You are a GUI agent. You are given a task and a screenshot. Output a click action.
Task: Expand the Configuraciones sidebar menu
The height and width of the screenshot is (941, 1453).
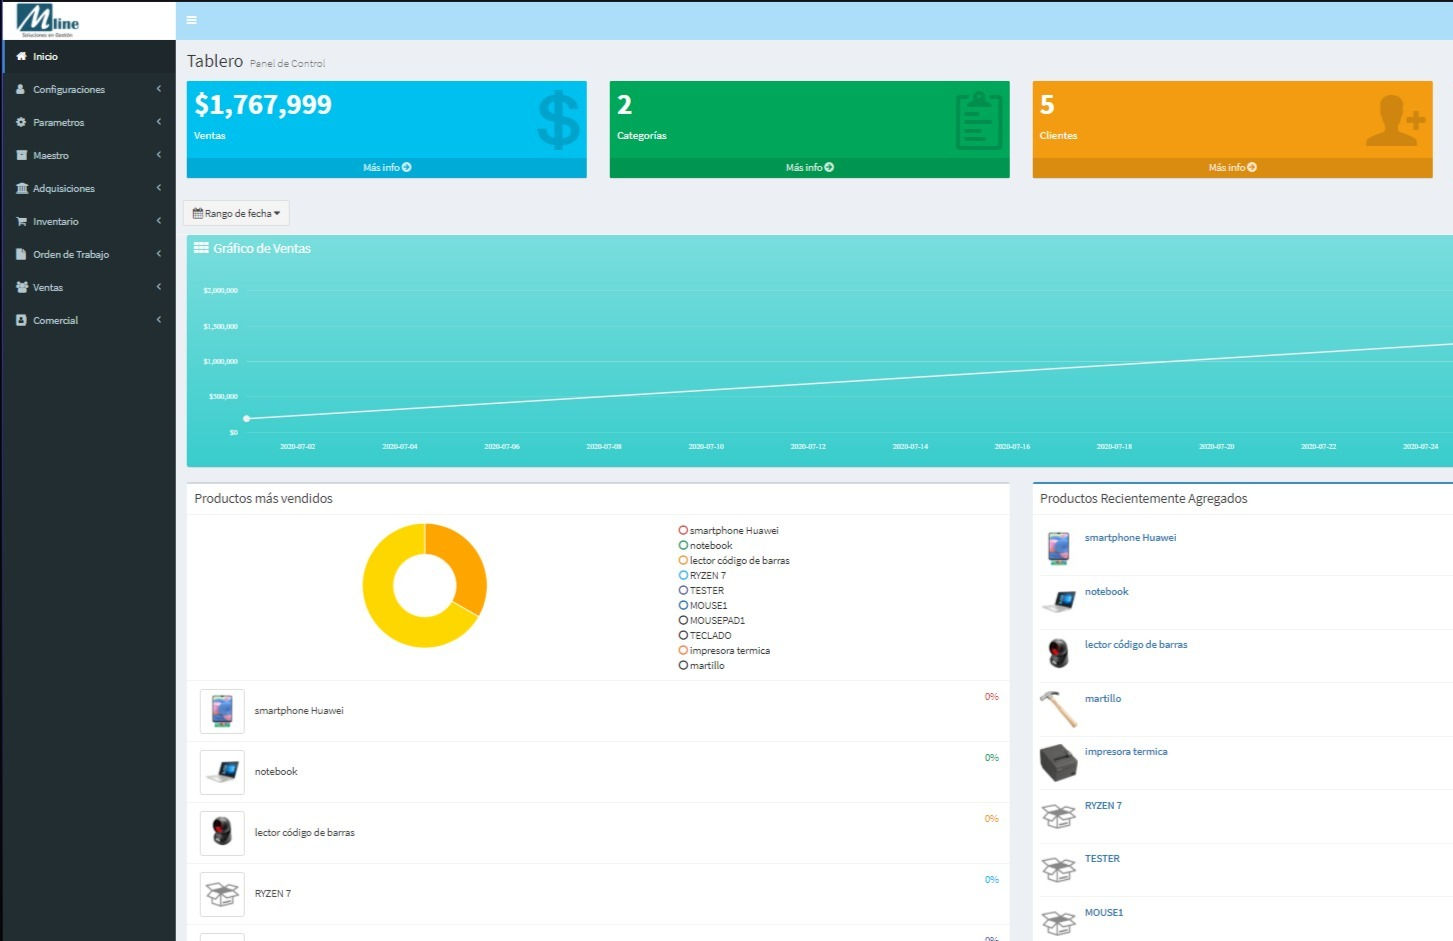click(x=70, y=89)
